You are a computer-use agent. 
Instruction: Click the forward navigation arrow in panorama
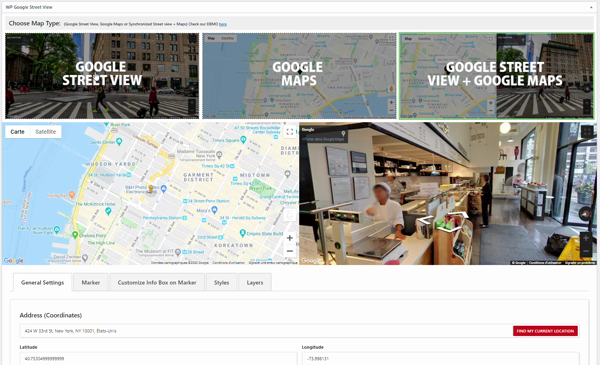[x=459, y=214]
